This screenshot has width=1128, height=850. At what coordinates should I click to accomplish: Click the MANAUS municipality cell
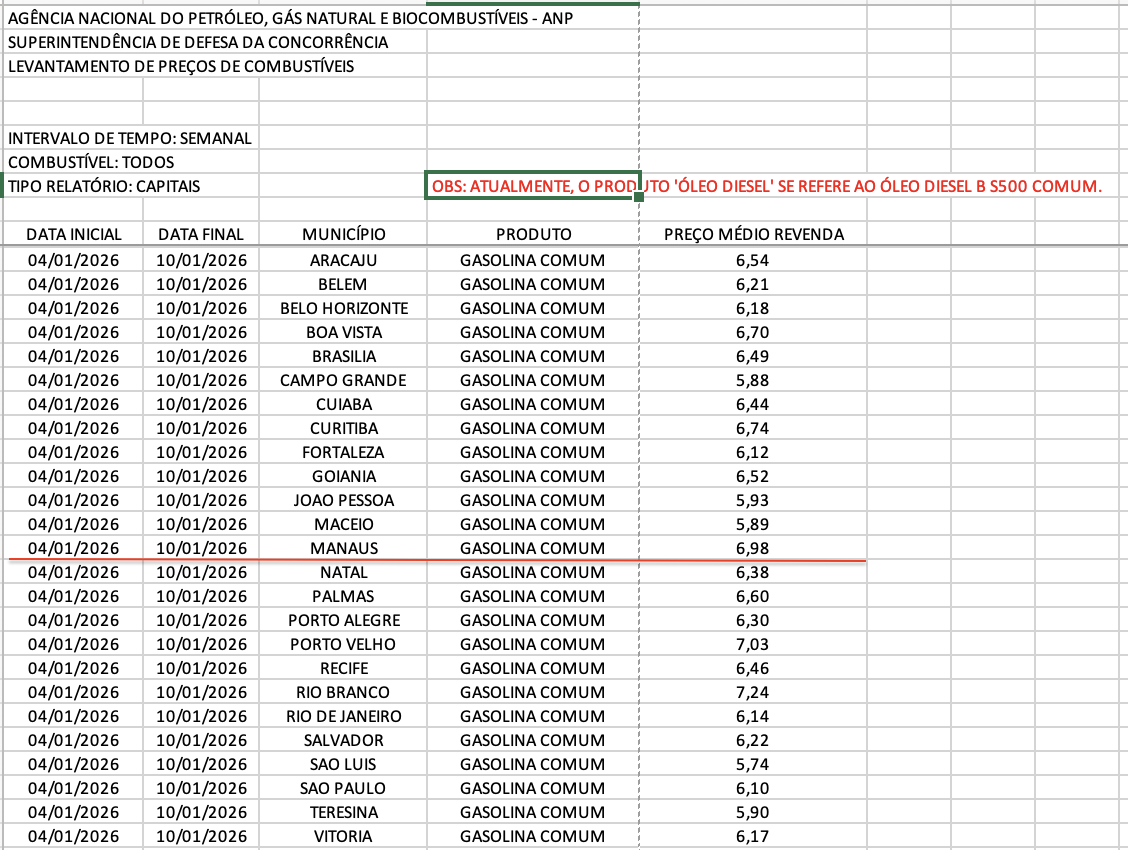343,548
